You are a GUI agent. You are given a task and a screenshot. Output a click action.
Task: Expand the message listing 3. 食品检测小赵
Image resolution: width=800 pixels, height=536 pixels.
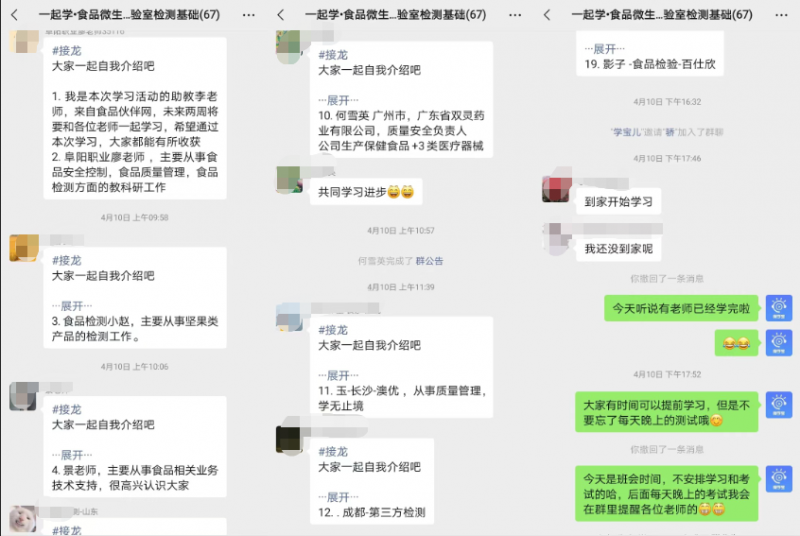[x=72, y=306]
